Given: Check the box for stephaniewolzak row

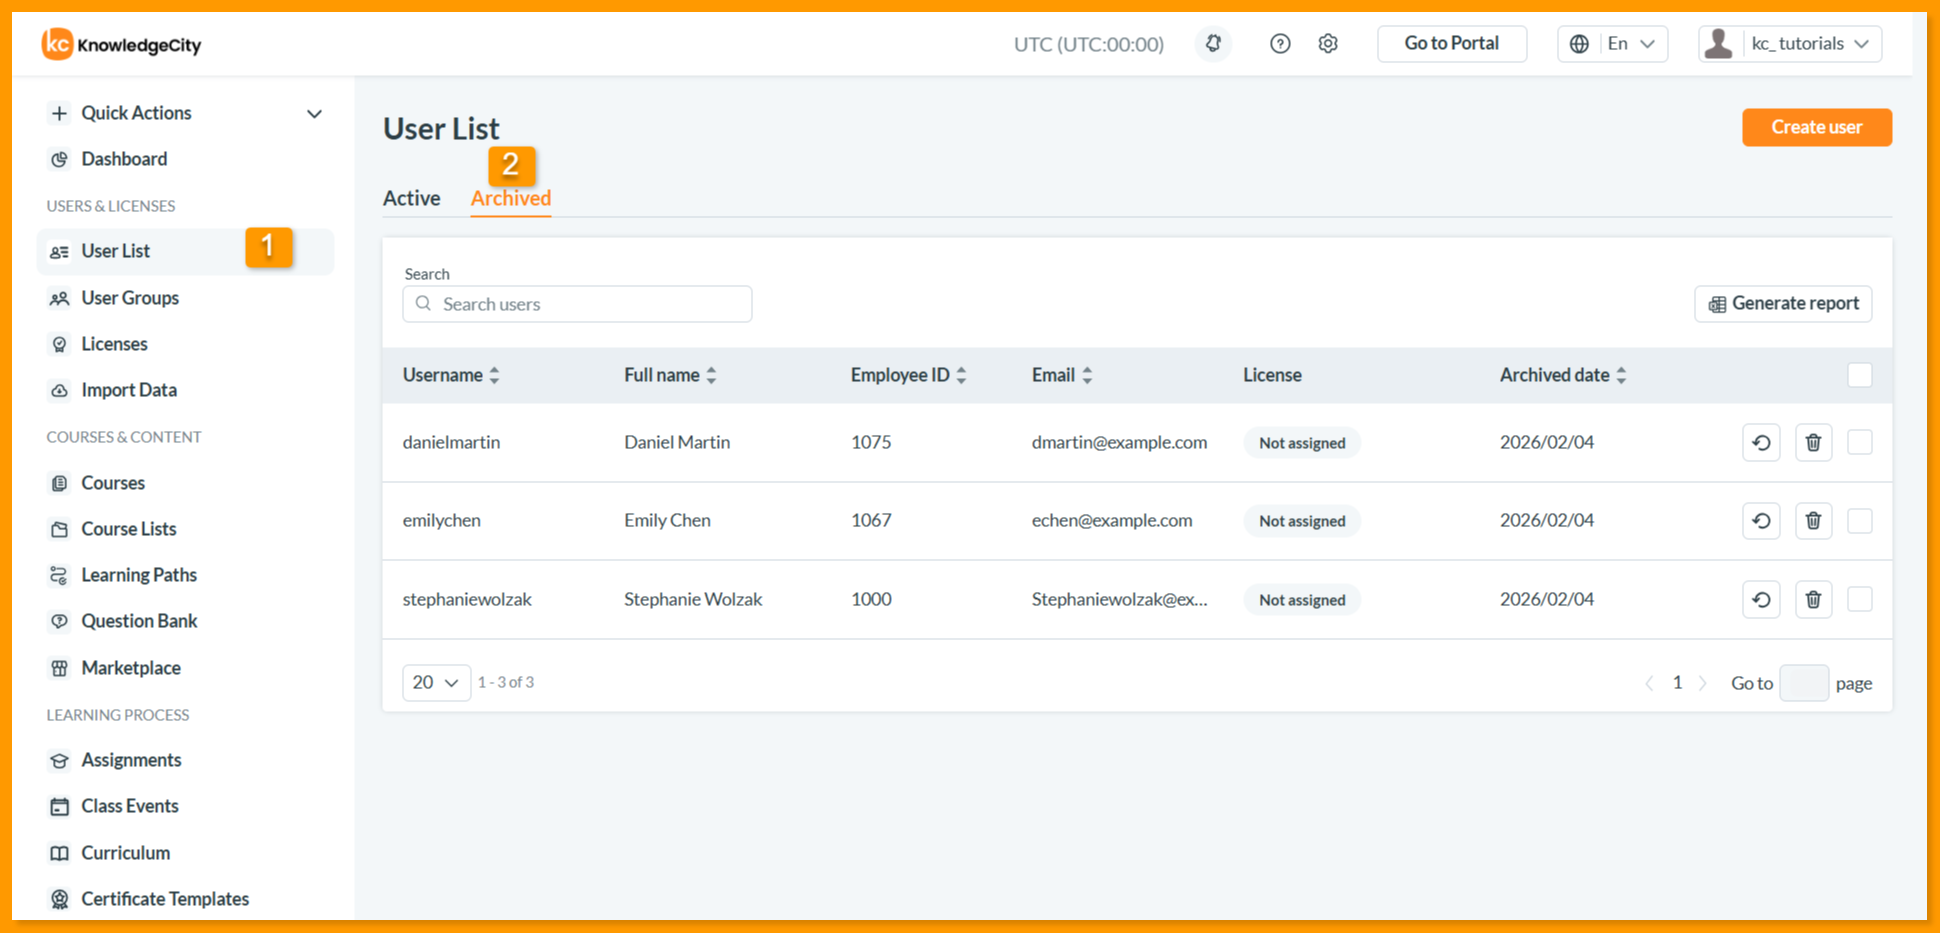Looking at the screenshot, I should [x=1860, y=599].
